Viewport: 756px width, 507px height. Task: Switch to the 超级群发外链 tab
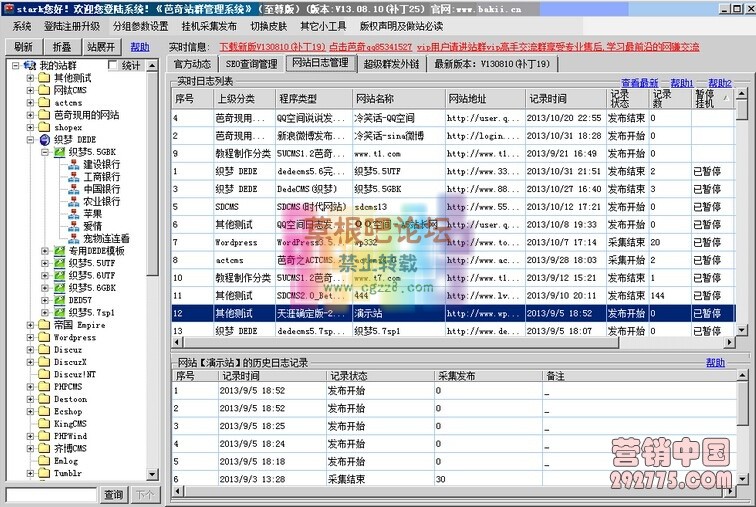[x=391, y=64]
